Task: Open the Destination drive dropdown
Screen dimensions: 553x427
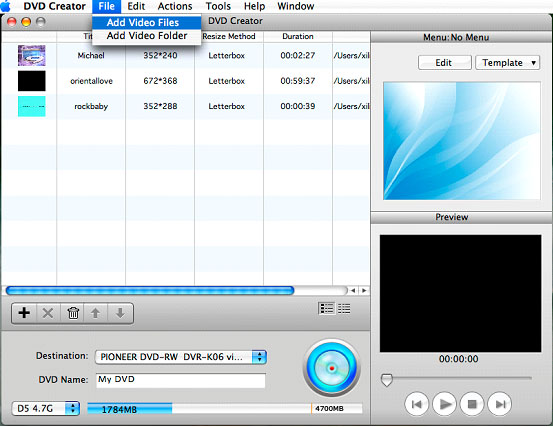Action: tap(181, 357)
